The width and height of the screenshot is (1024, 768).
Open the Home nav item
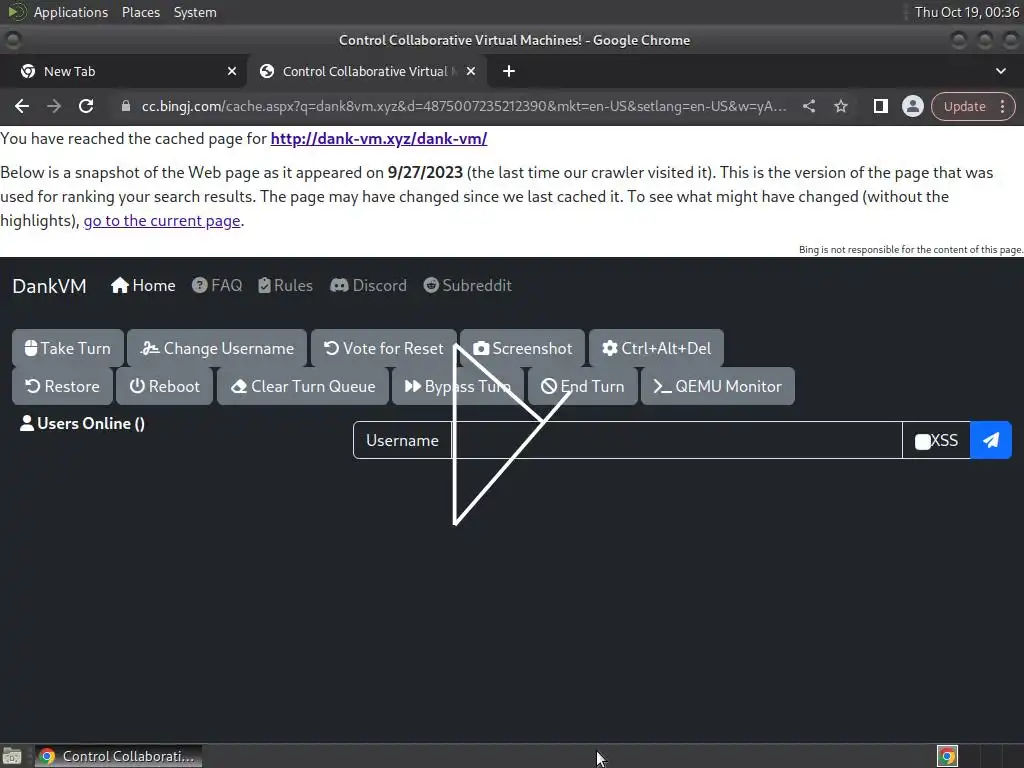[x=143, y=285]
